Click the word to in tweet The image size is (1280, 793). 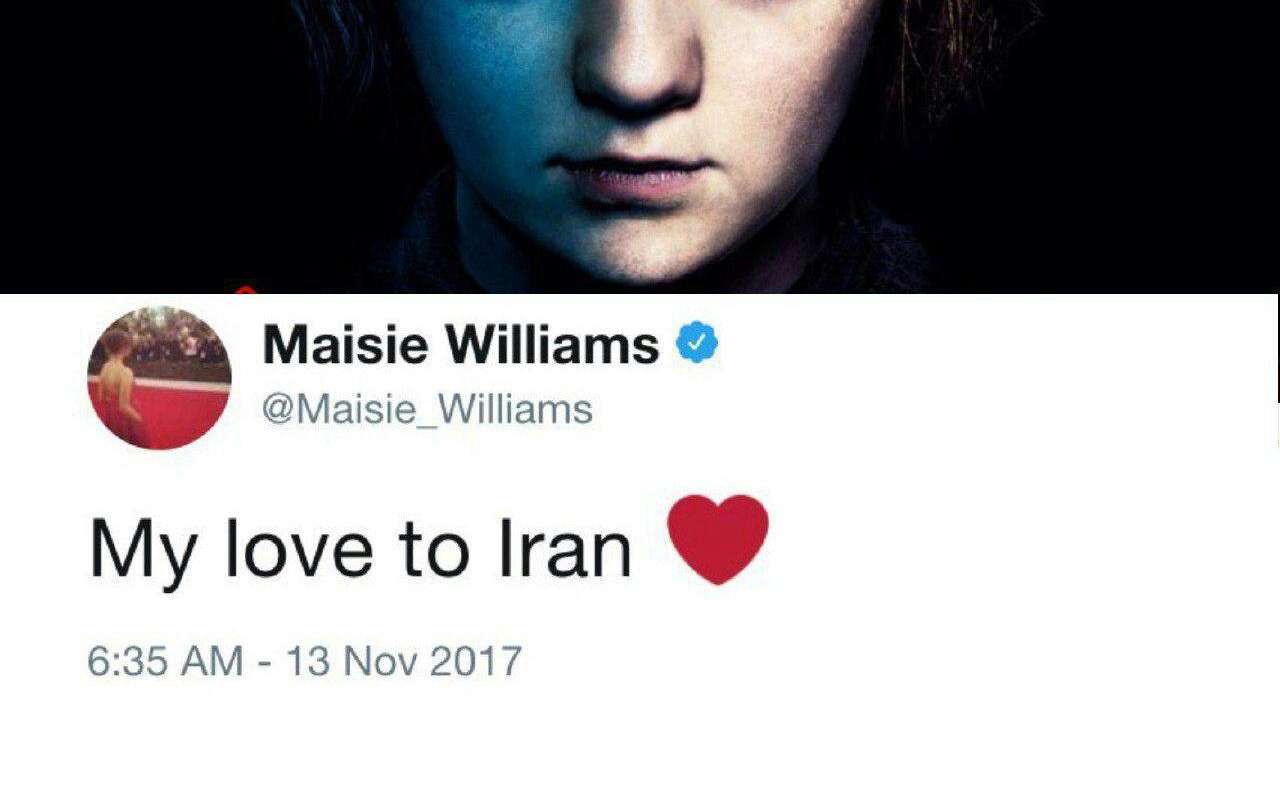[x=435, y=550]
